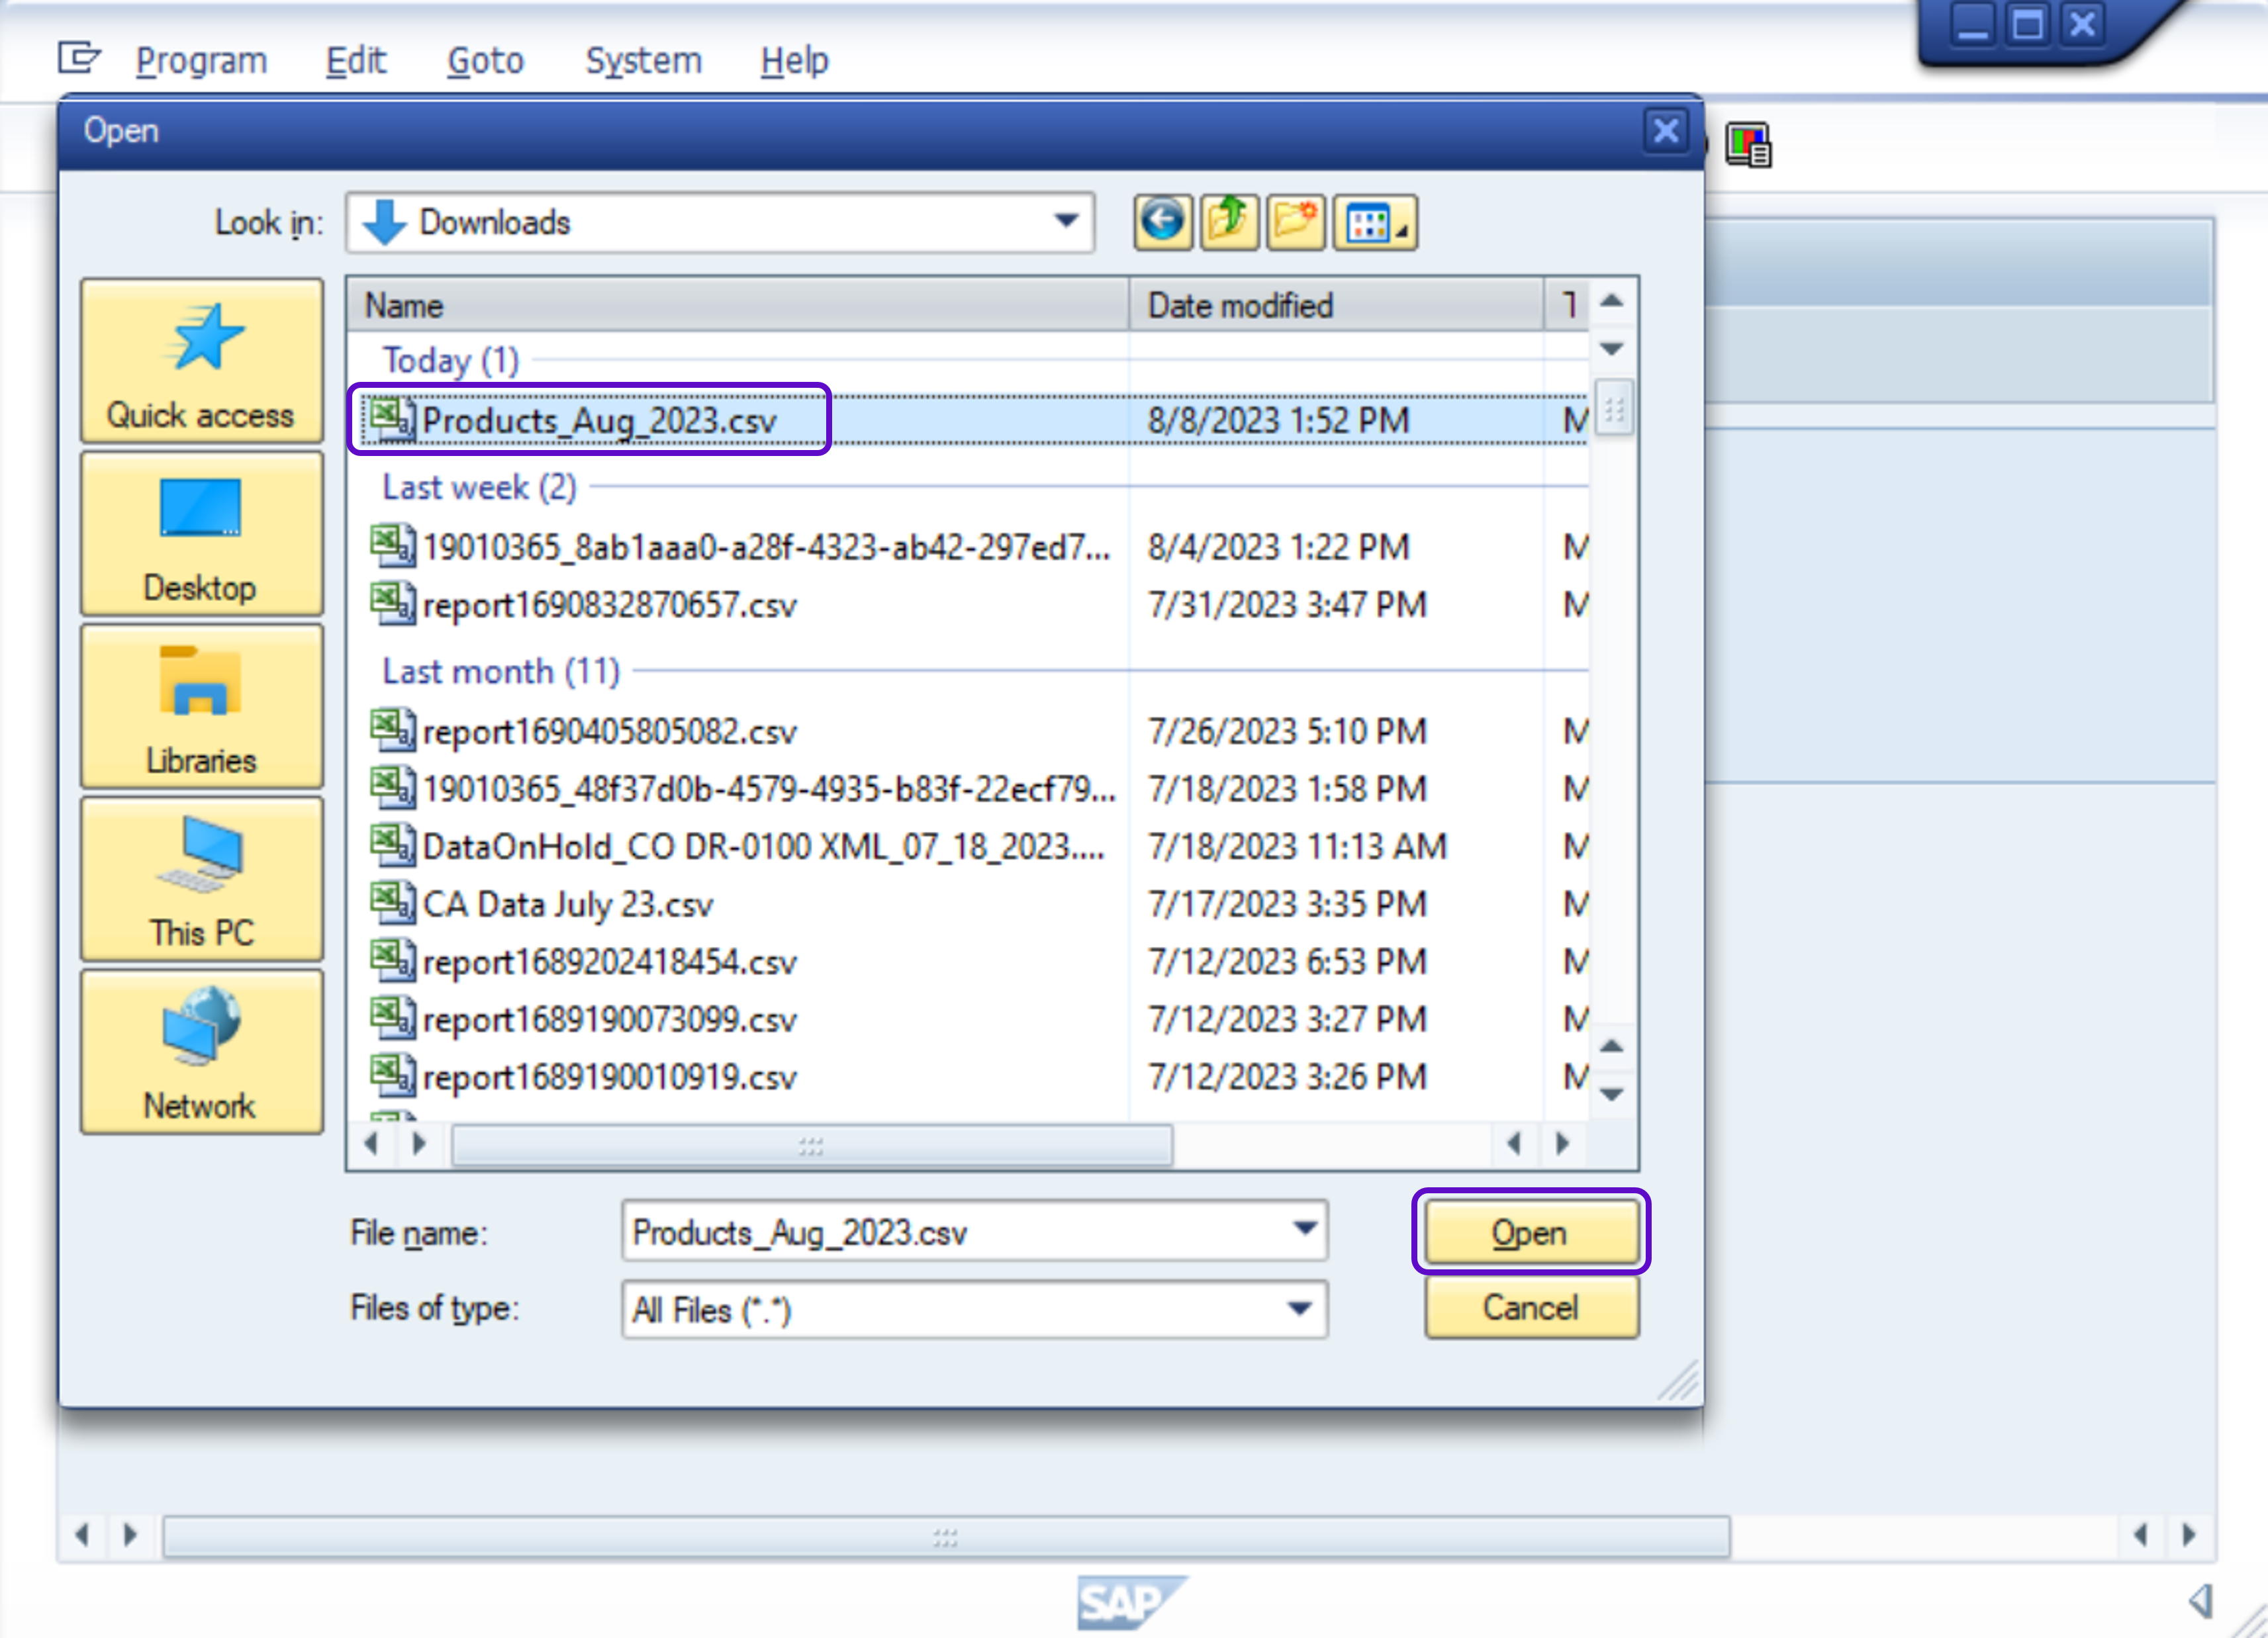Click the file list horizontal scrollbar
The width and height of the screenshot is (2268, 1638).
pos(811,1144)
